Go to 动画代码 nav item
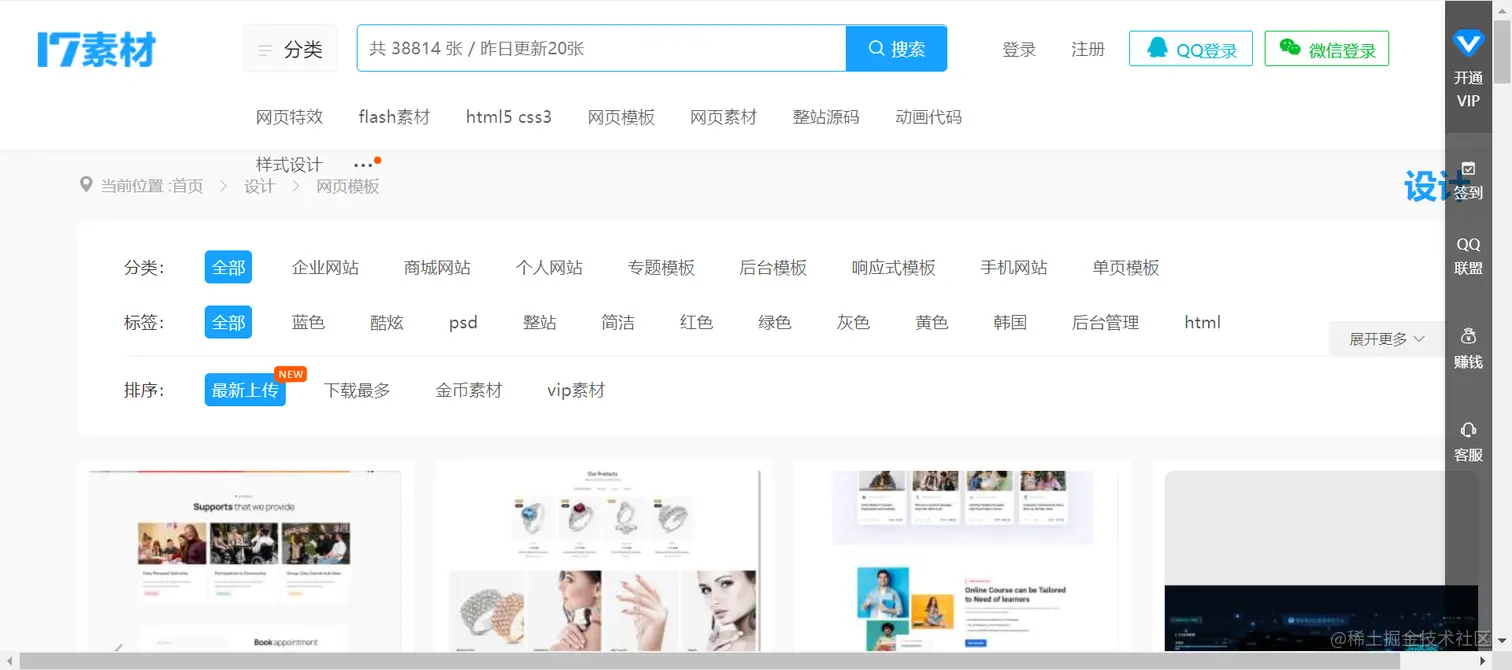The height and width of the screenshot is (670, 1512). click(x=929, y=117)
